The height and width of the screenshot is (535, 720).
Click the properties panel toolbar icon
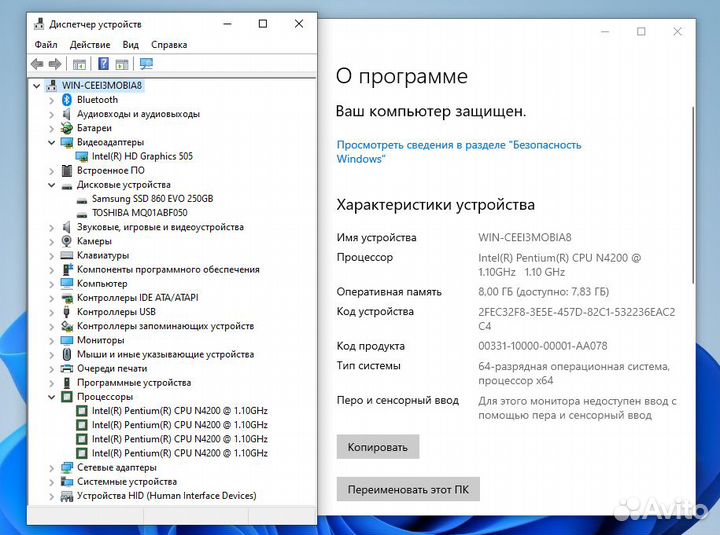pyautogui.click(x=122, y=64)
